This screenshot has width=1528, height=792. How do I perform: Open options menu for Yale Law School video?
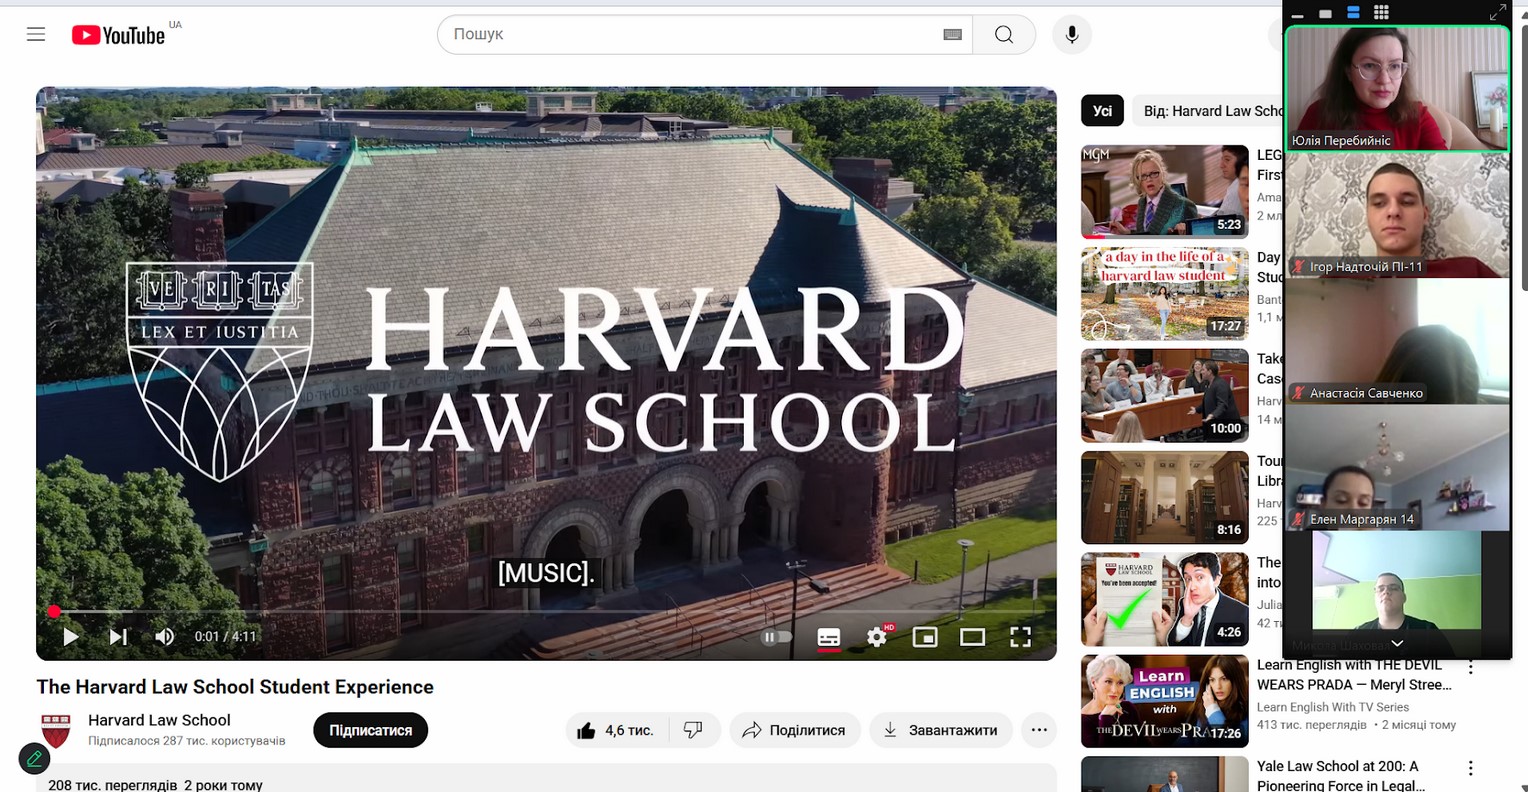click(x=1470, y=768)
